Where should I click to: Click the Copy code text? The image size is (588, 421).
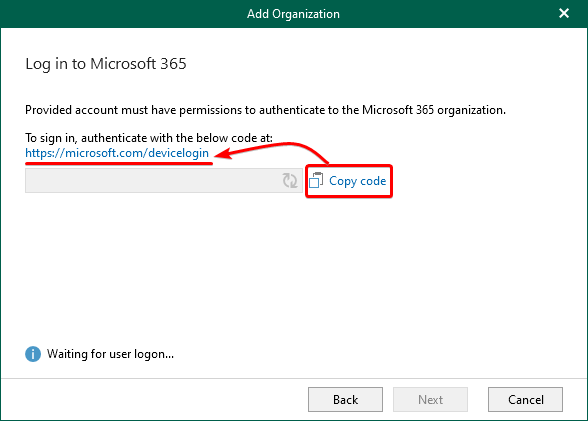357,181
